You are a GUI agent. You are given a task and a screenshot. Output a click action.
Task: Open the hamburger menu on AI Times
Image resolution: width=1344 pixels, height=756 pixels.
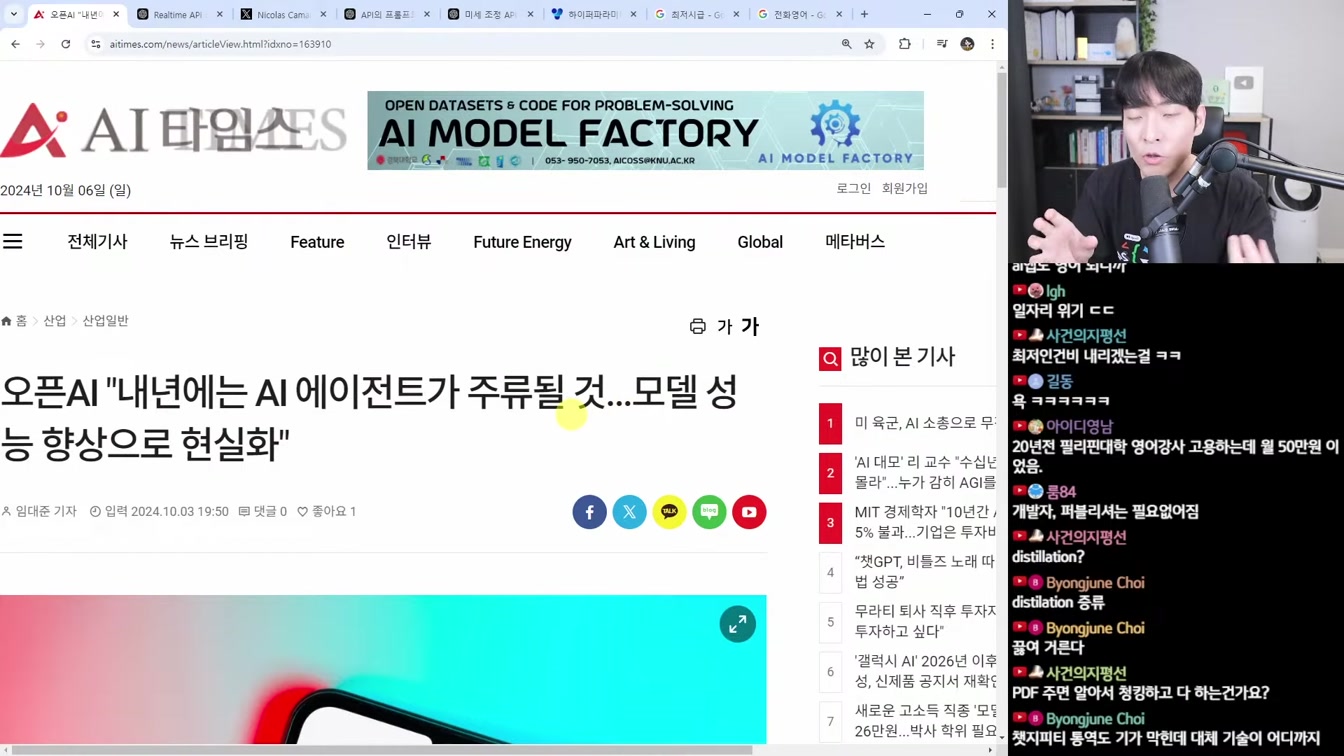pos(13,242)
